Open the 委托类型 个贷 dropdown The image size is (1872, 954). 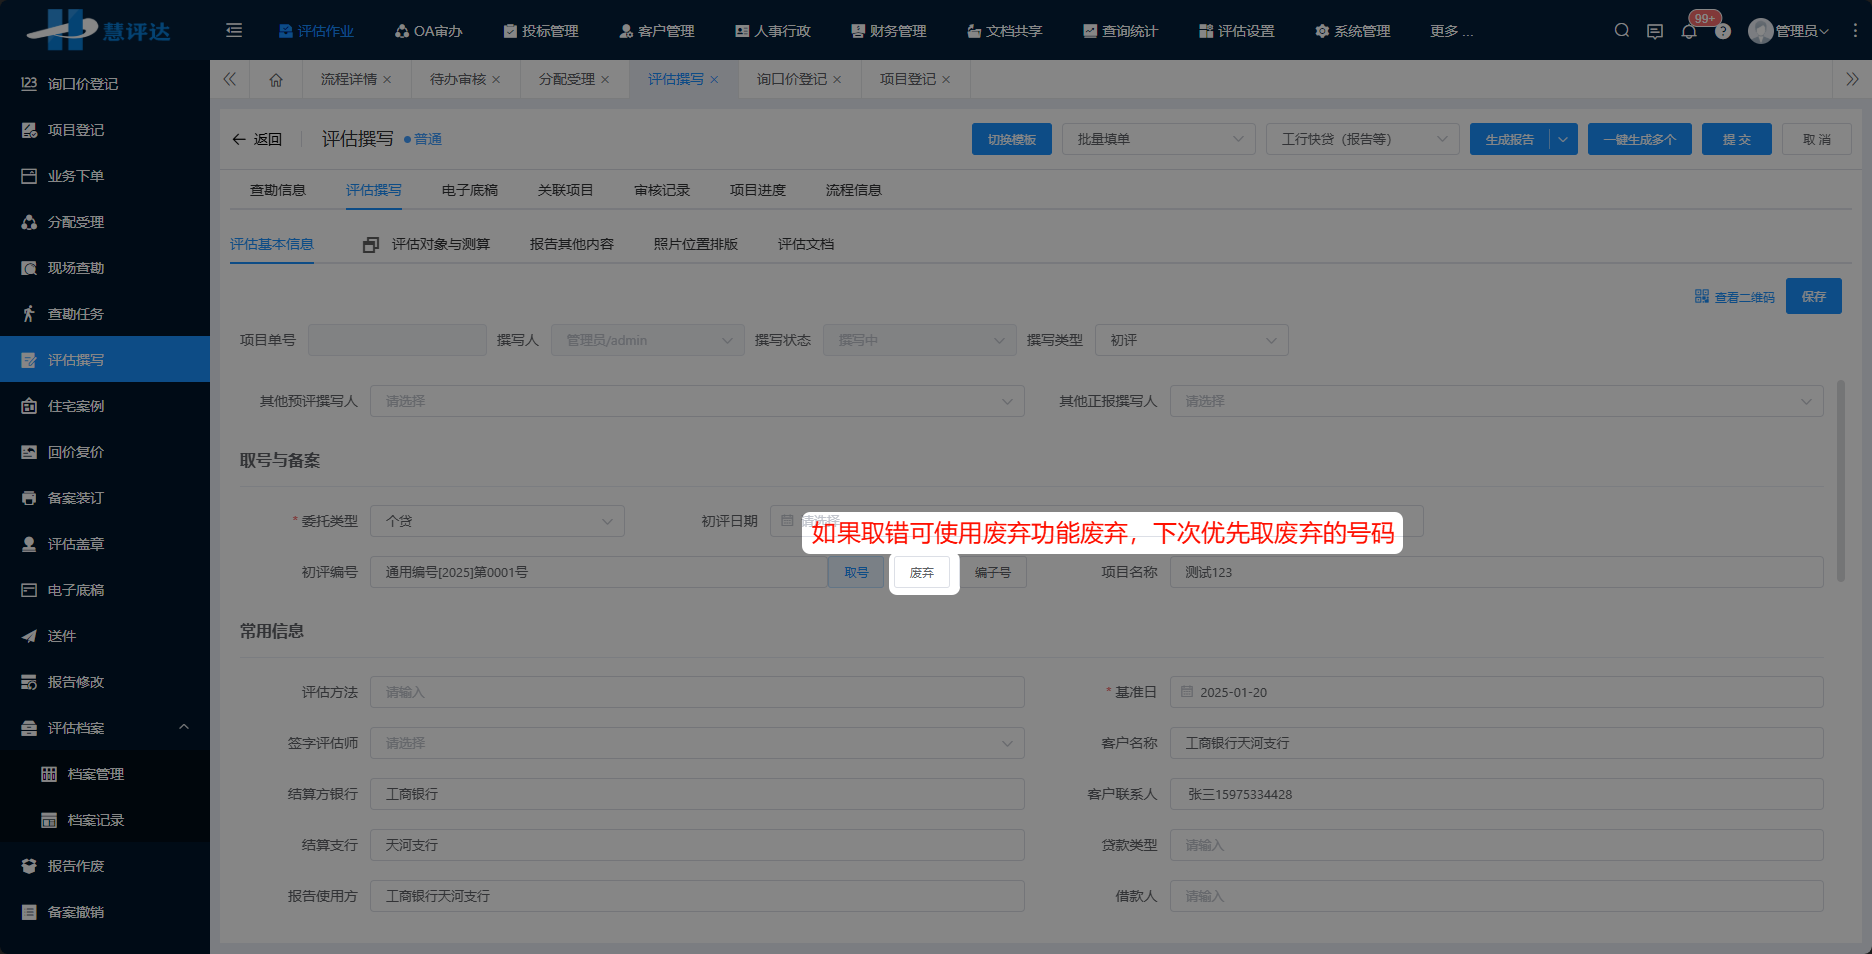pos(497,520)
